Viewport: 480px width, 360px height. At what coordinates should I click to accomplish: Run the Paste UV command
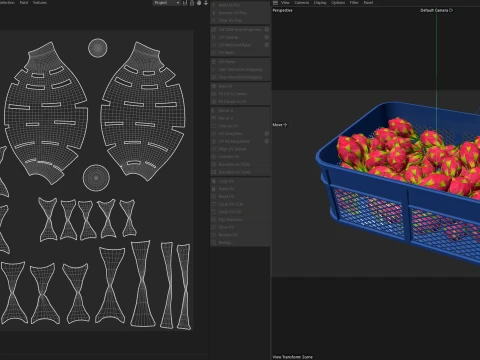240,189
